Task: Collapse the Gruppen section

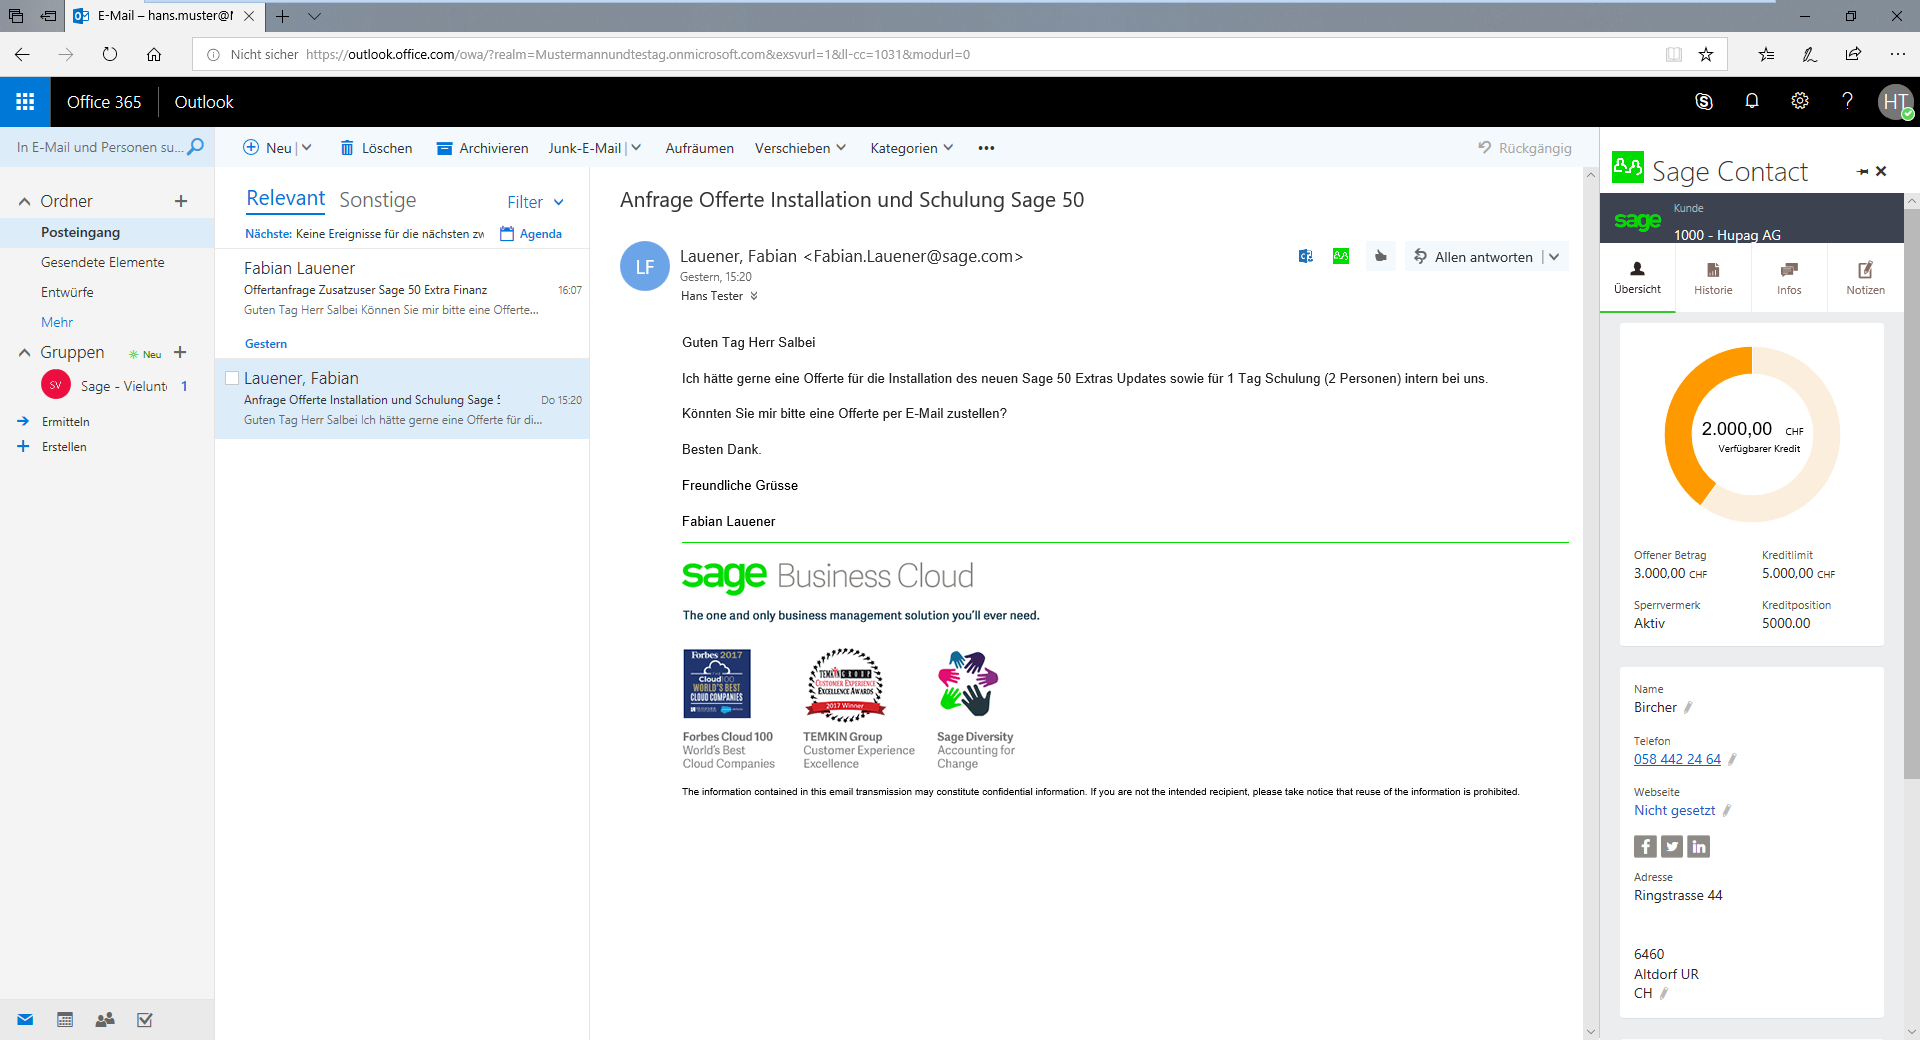Action: pyautogui.click(x=24, y=352)
